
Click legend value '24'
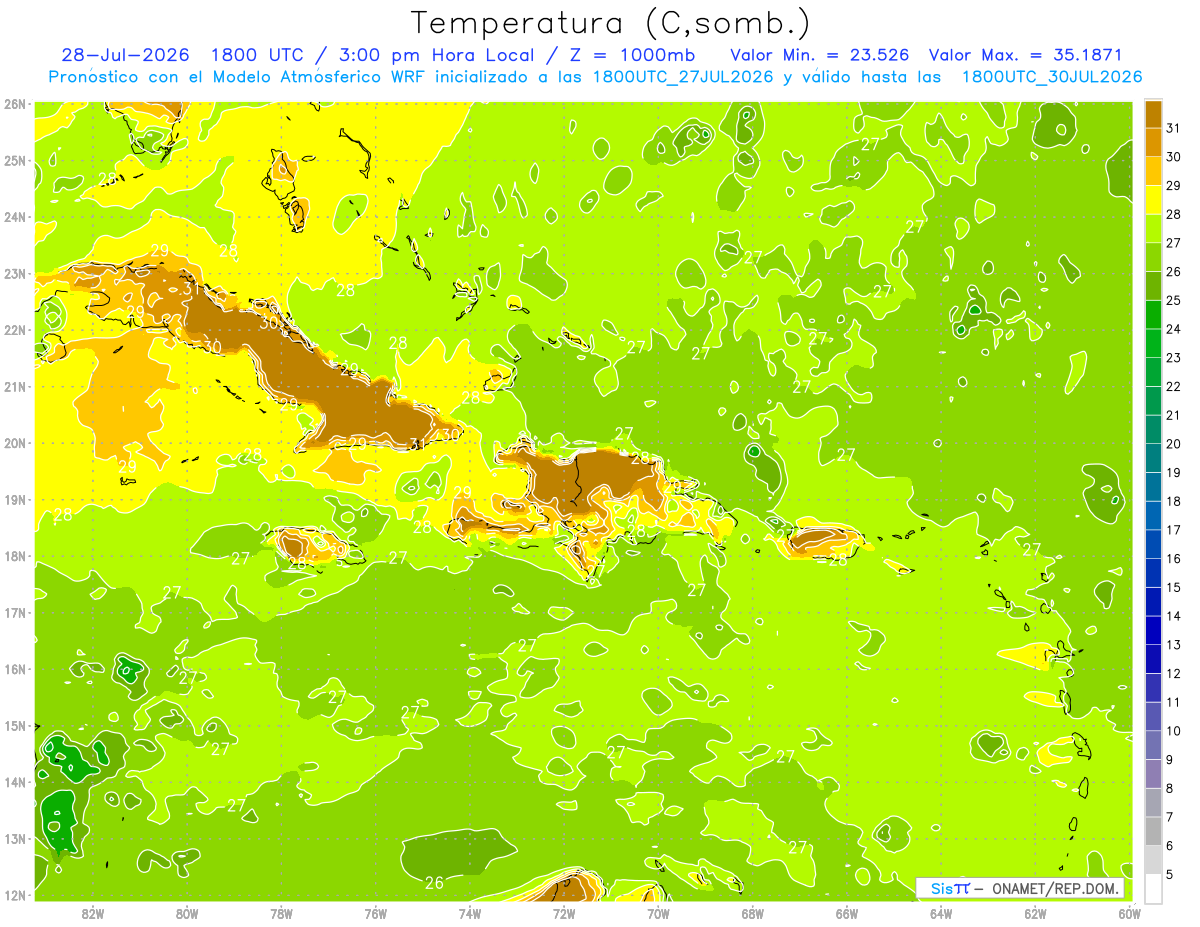[1173, 329]
